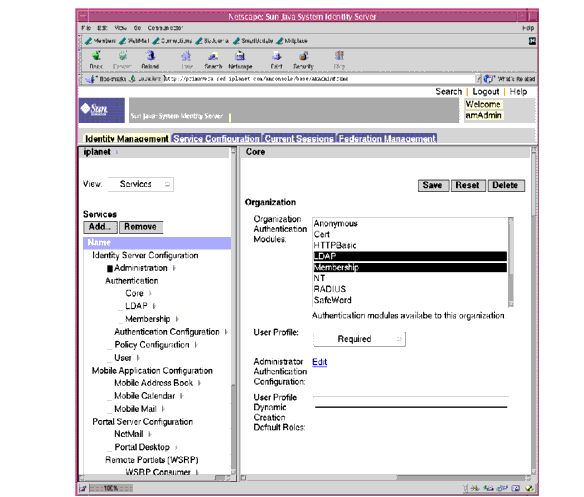This screenshot has height=497, width=584.
Task: Click the Search toolbar icon in Netscape
Action: tap(213, 56)
